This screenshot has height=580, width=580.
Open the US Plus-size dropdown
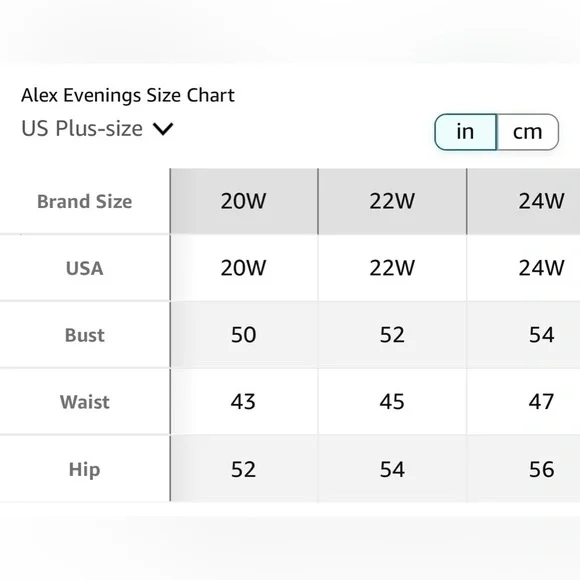pyautogui.click(x=97, y=129)
